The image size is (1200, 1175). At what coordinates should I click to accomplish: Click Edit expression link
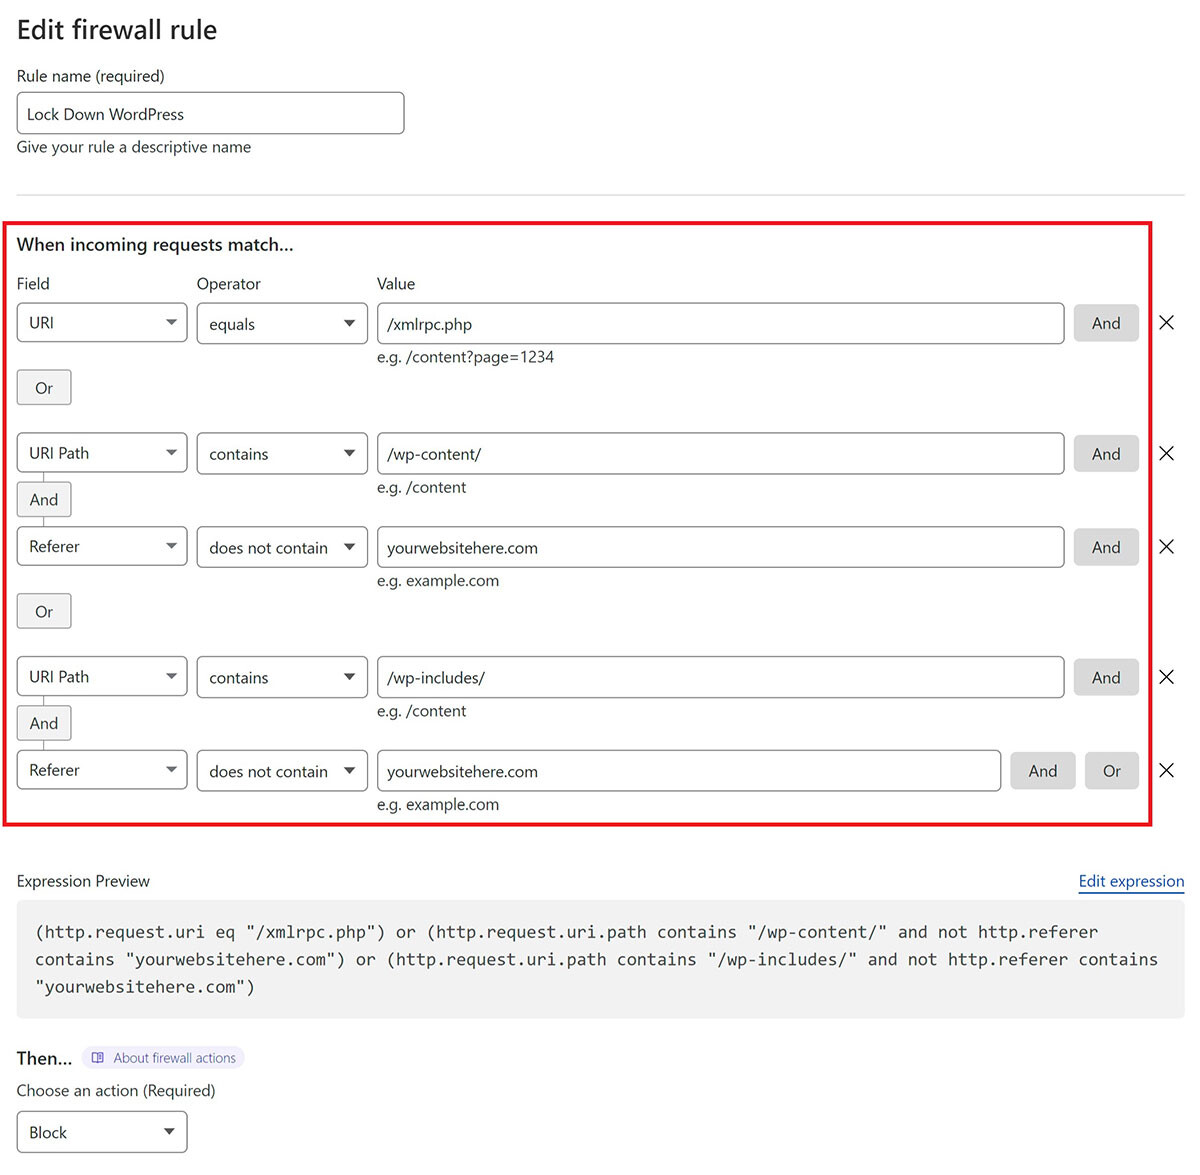tap(1131, 881)
